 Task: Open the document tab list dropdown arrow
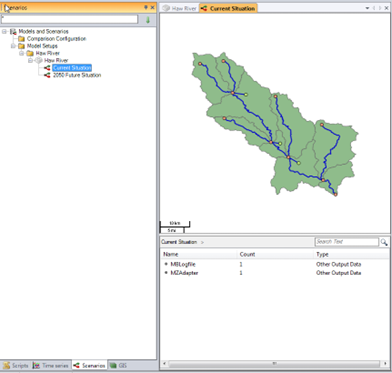(367, 8)
